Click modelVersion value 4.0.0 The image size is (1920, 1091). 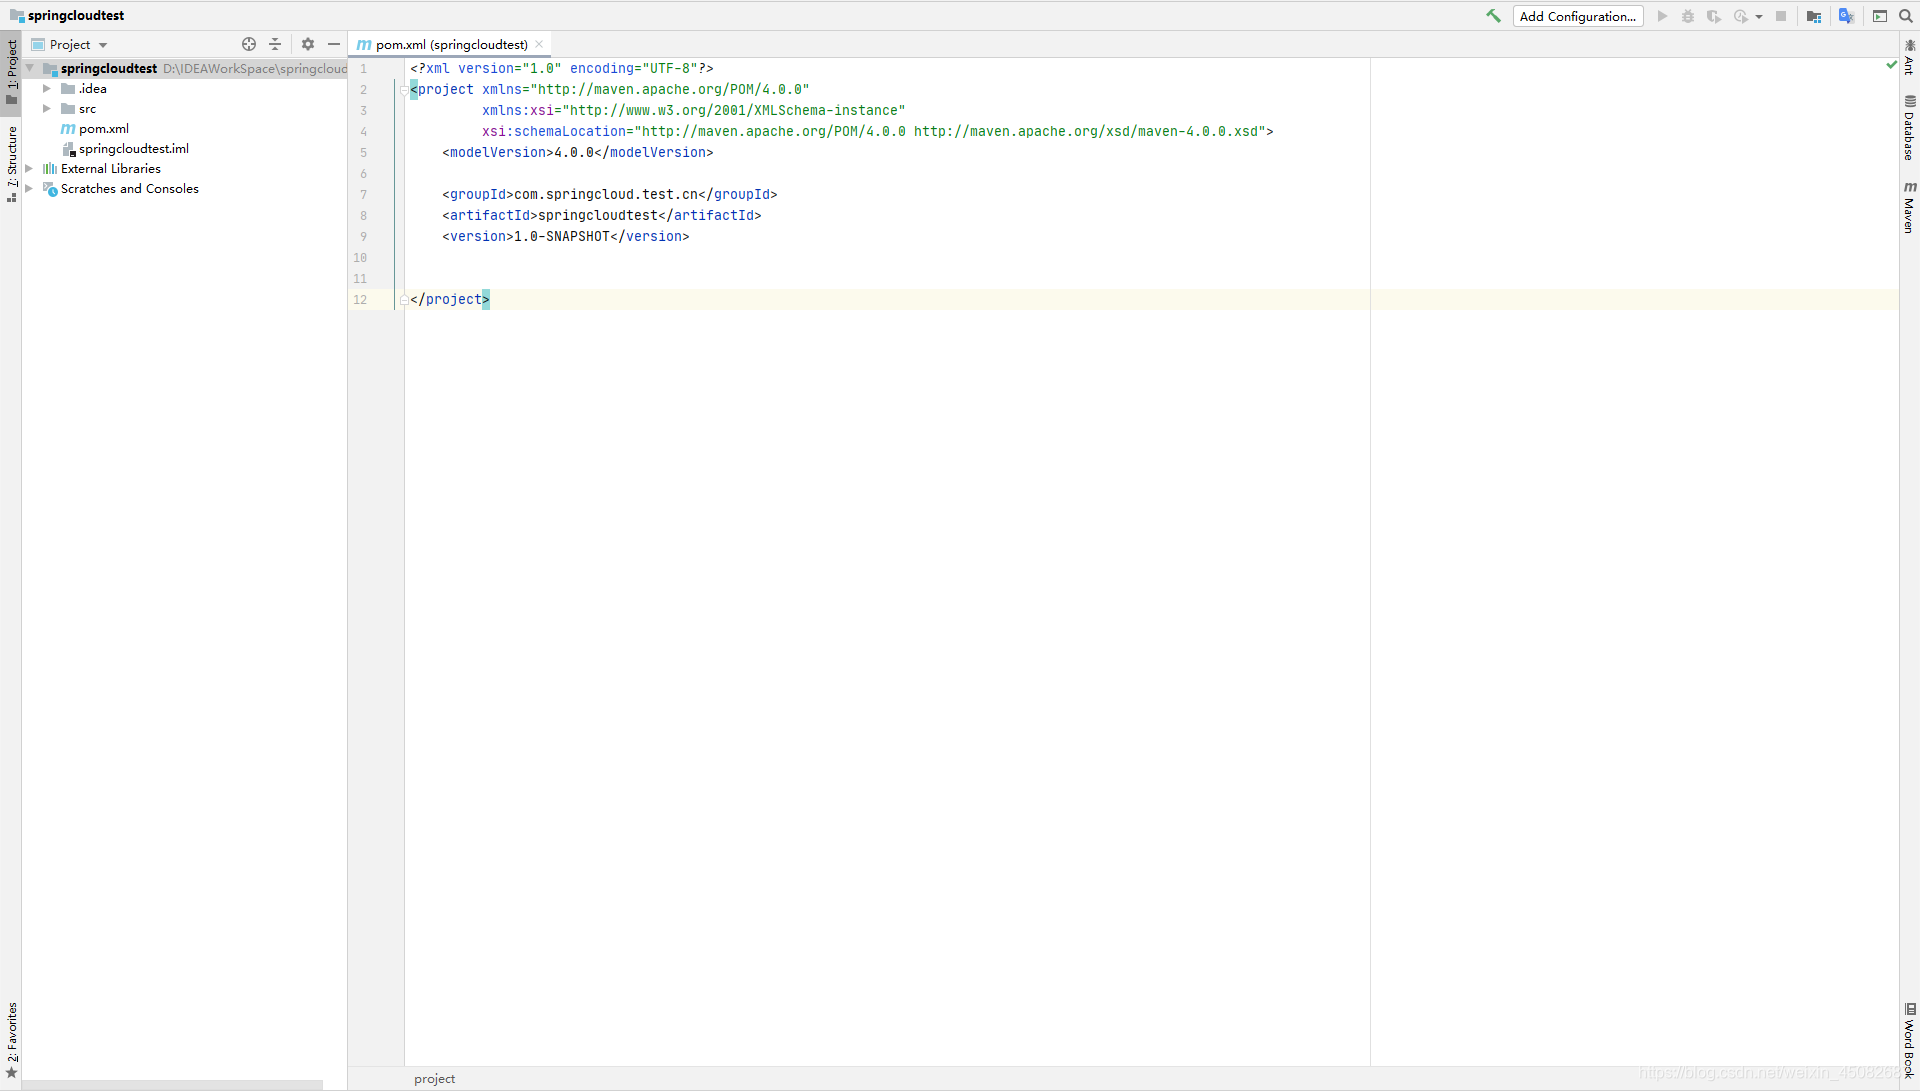click(x=574, y=152)
